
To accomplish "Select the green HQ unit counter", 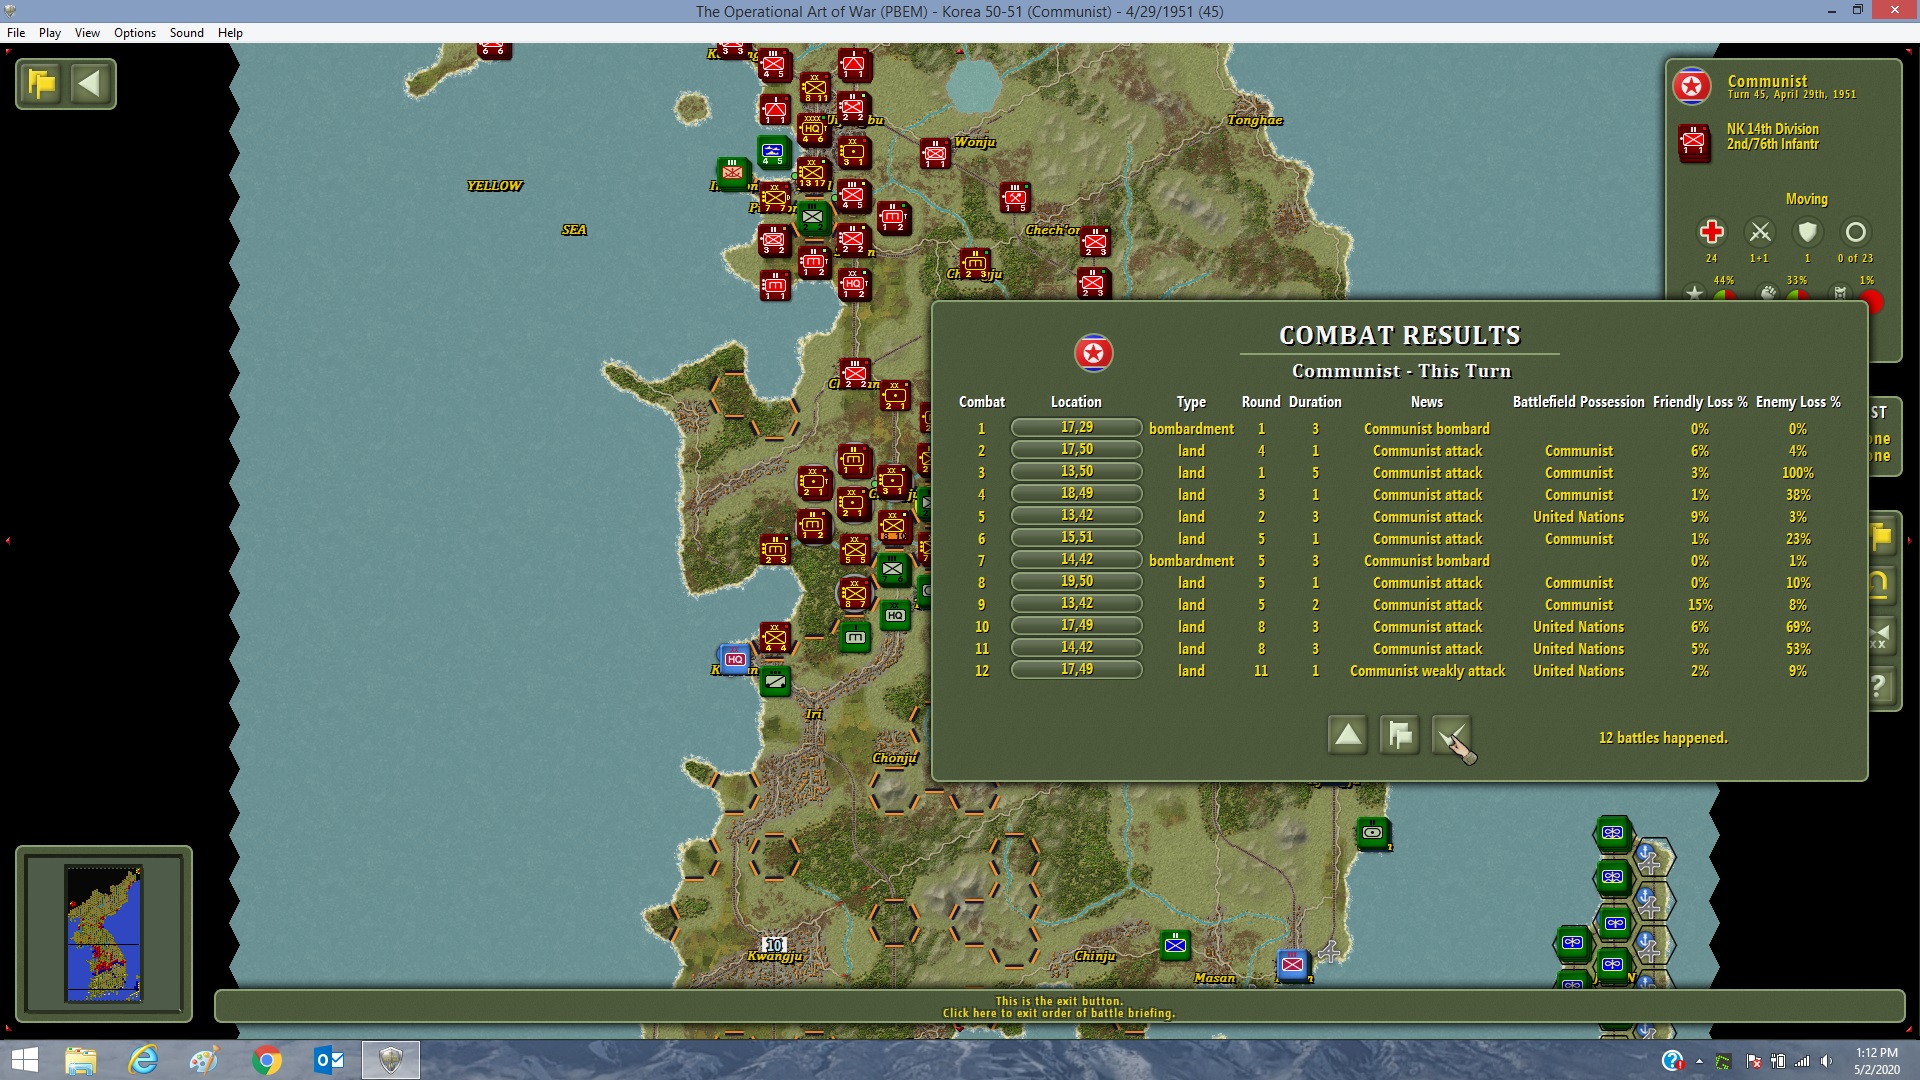I will point(895,616).
